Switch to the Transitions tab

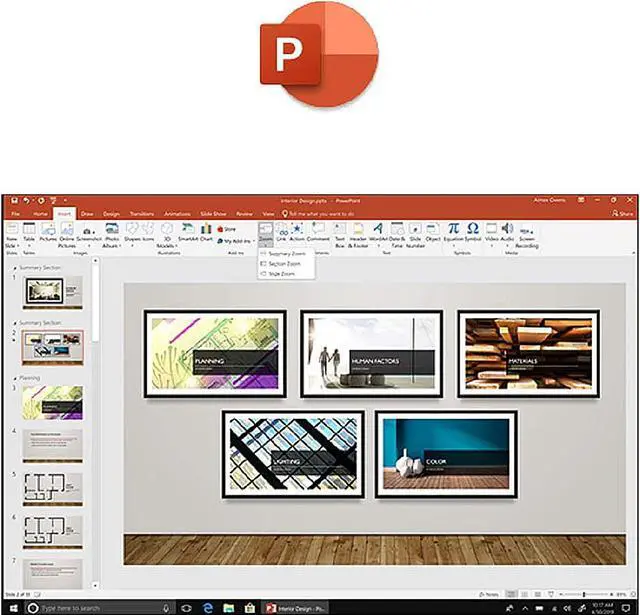tap(142, 214)
